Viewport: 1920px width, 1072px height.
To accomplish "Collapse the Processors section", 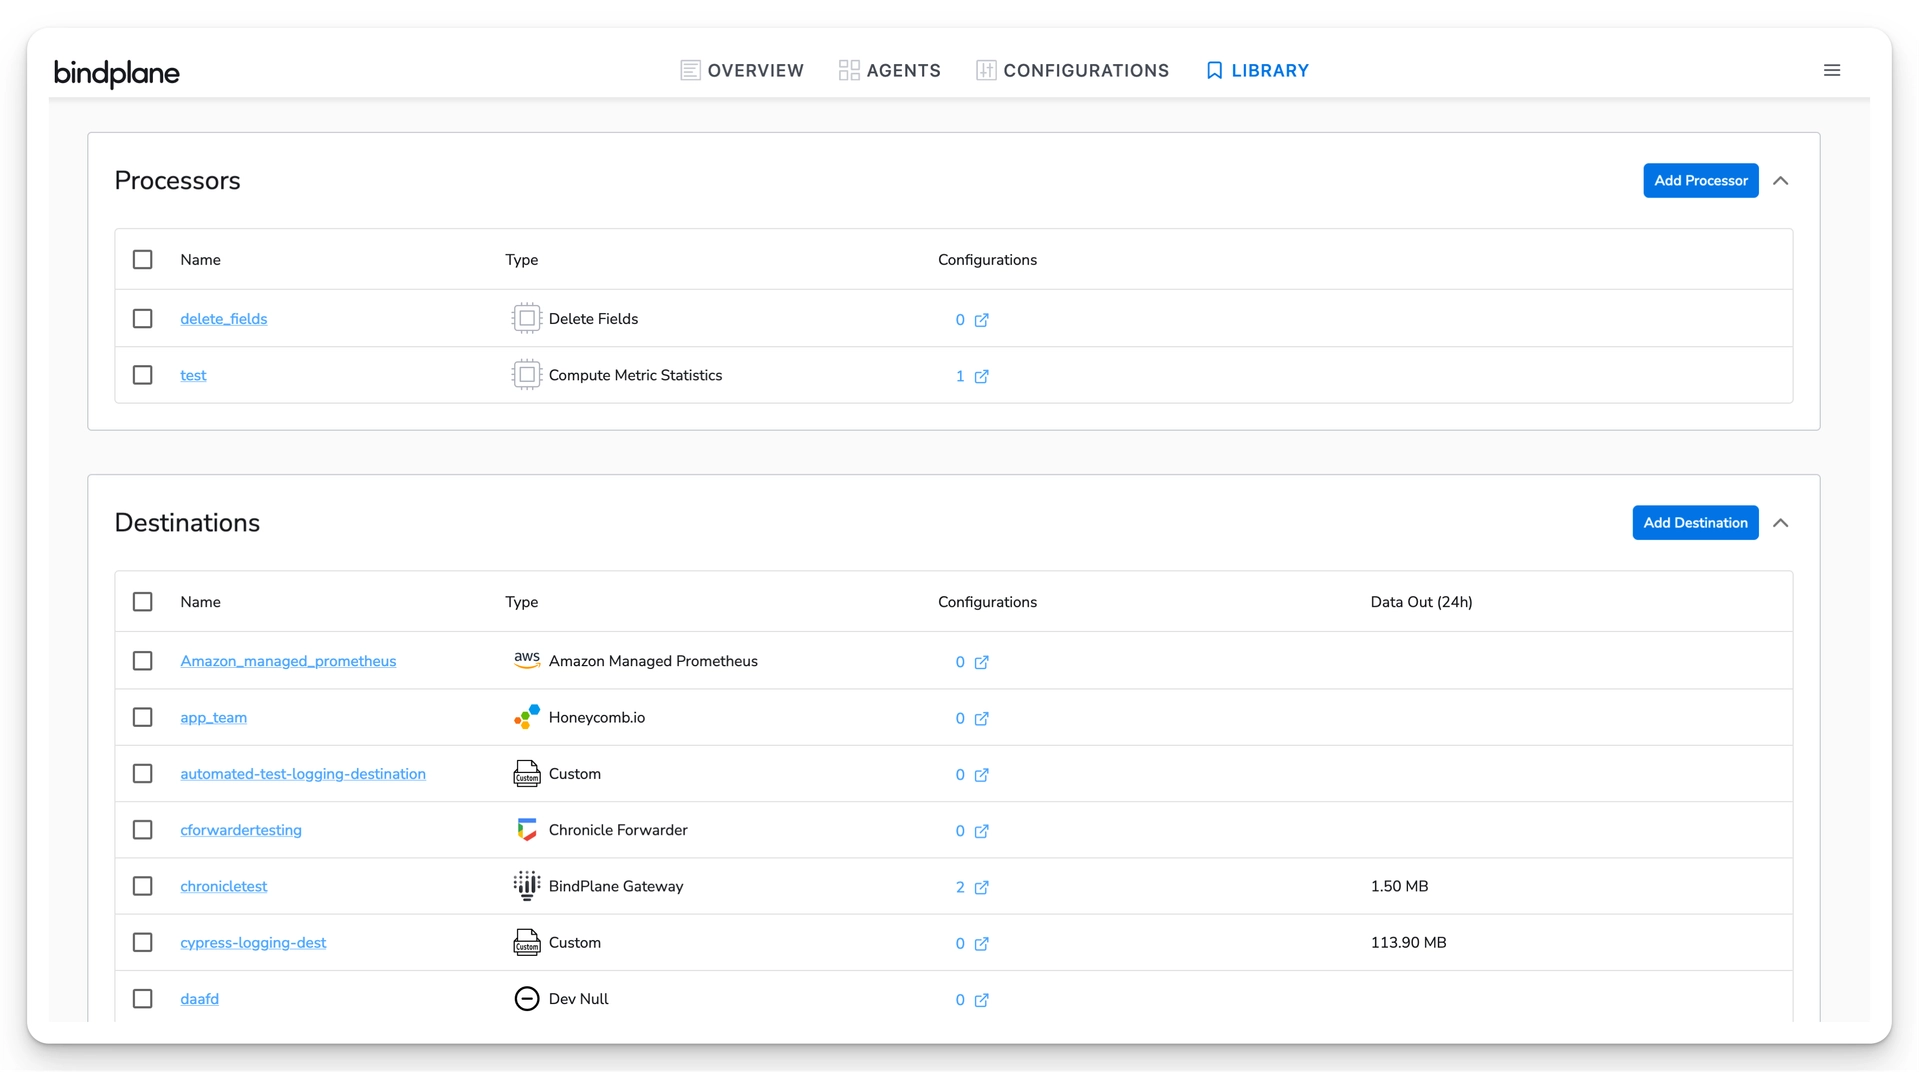I will point(1782,180).
